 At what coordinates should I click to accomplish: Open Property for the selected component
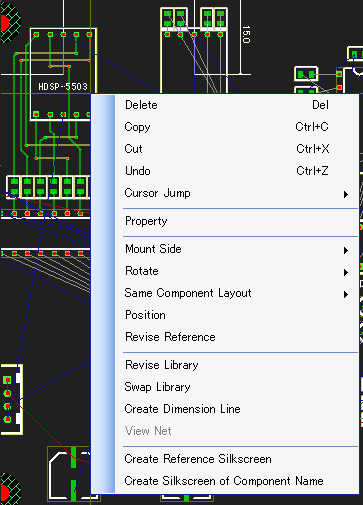pyautogui.click(x=237, y=221)
